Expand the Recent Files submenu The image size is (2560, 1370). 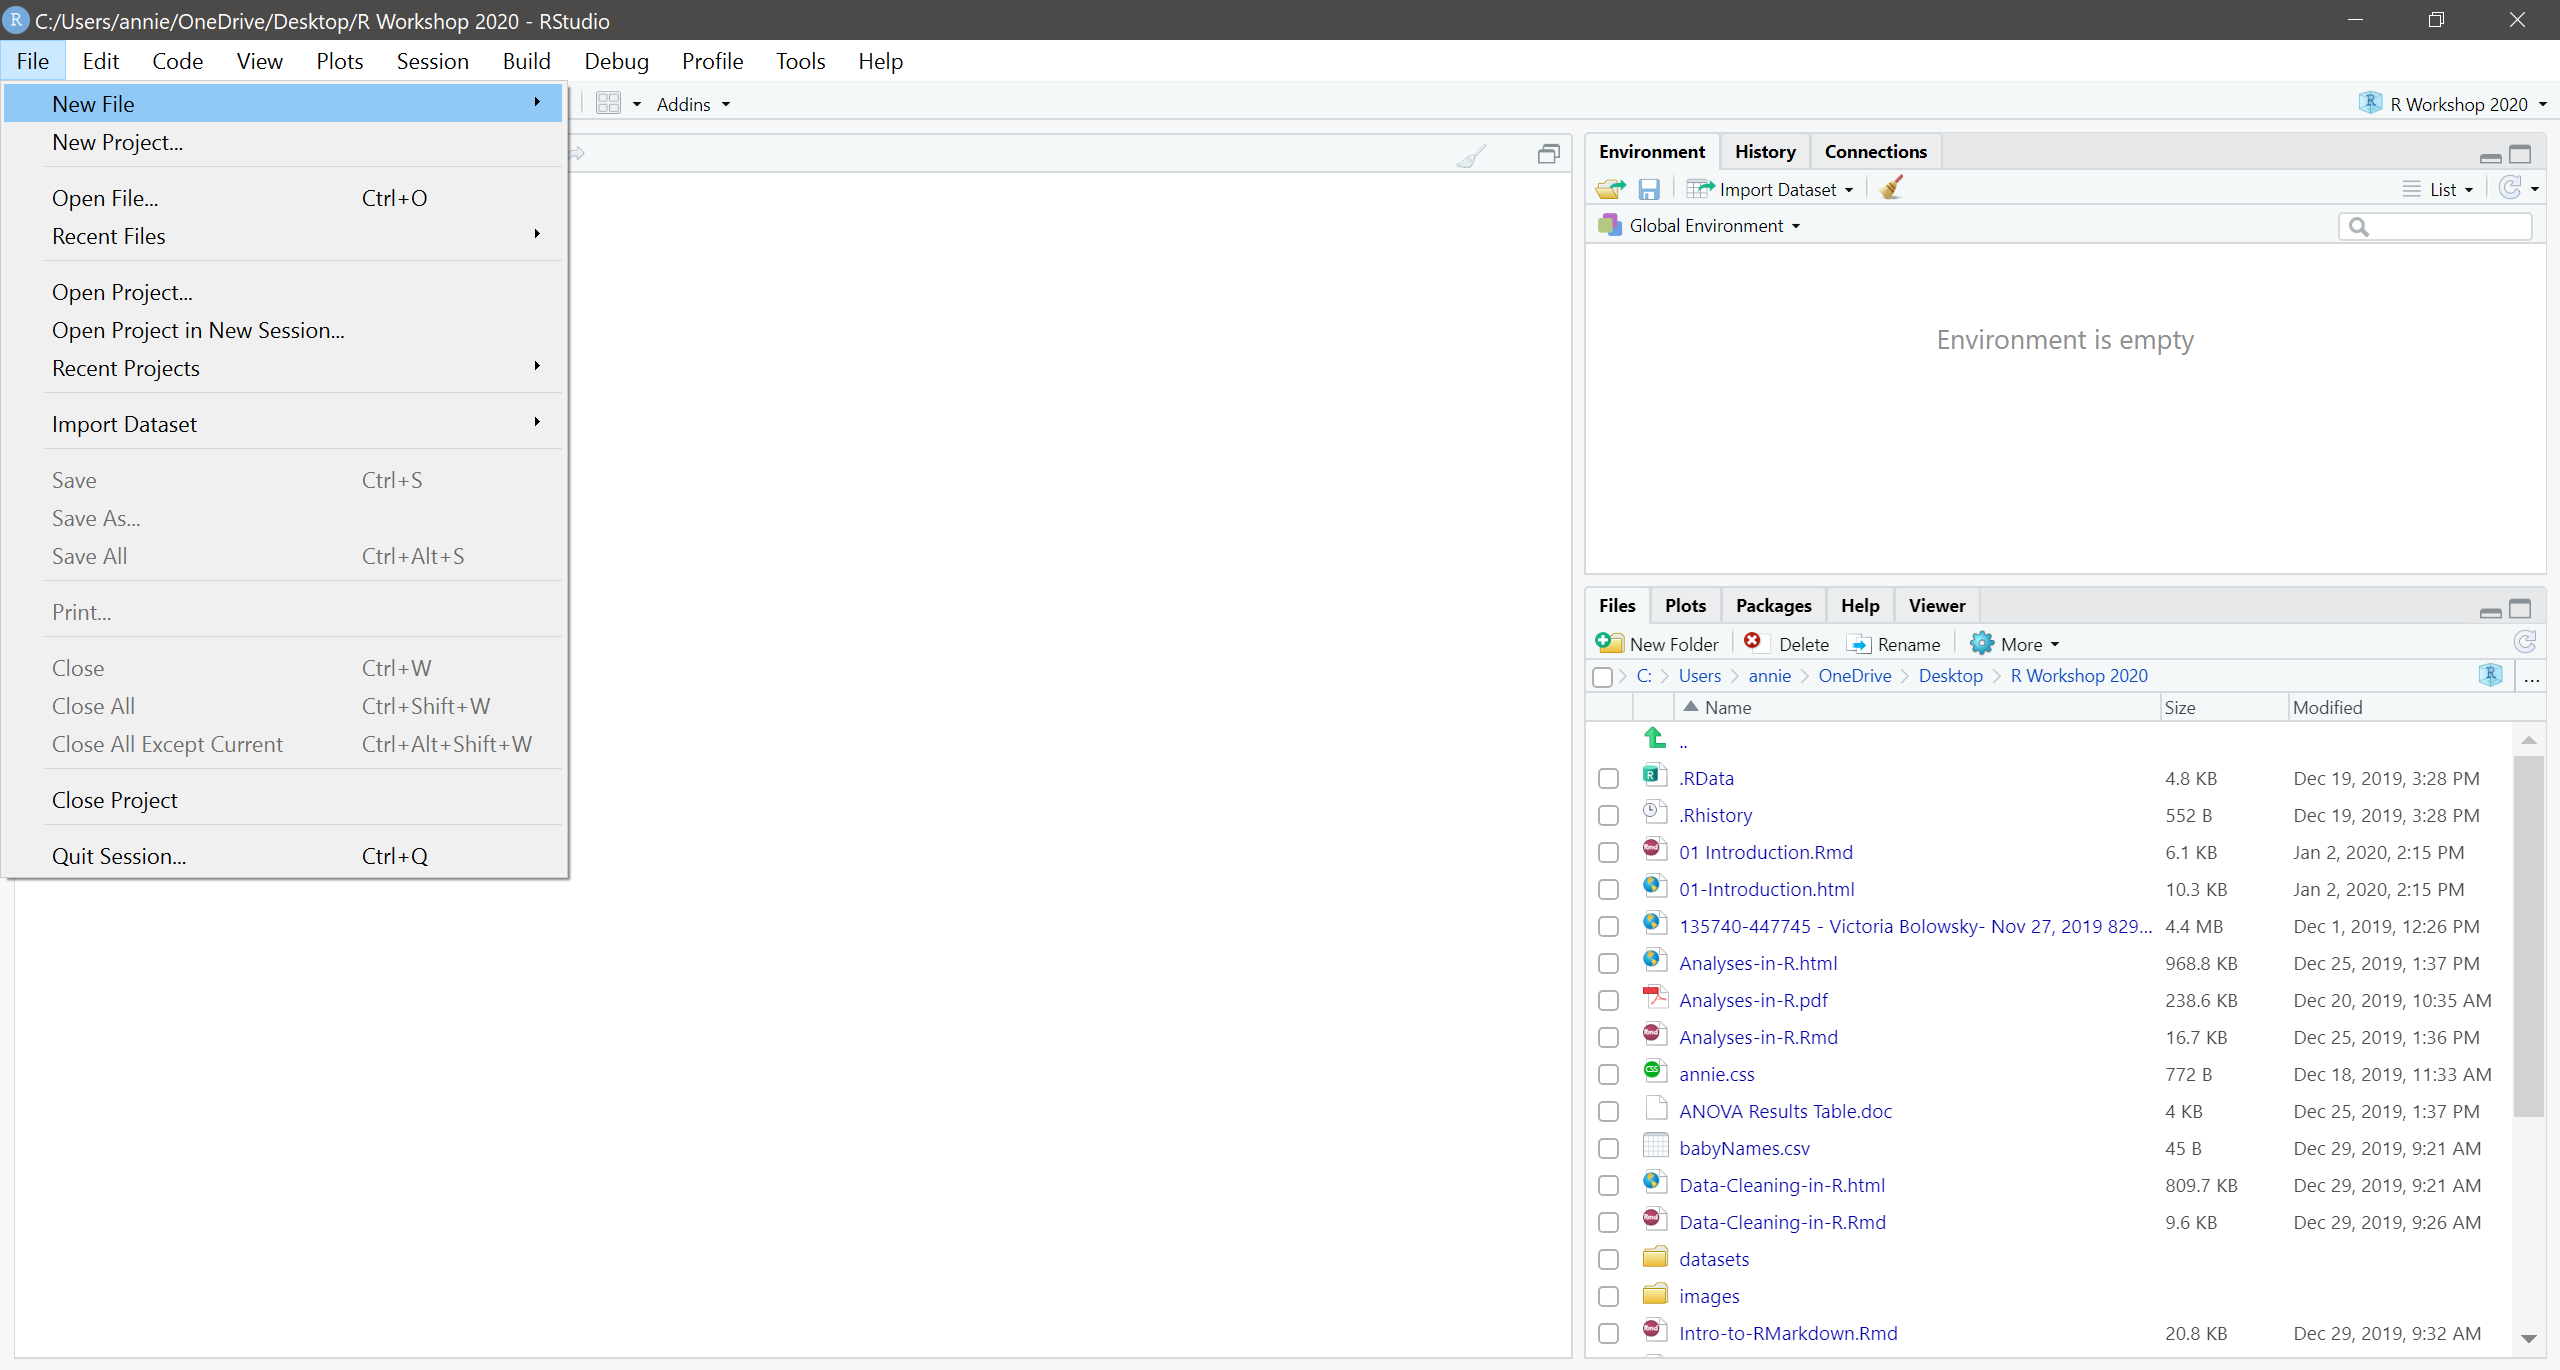284,236
